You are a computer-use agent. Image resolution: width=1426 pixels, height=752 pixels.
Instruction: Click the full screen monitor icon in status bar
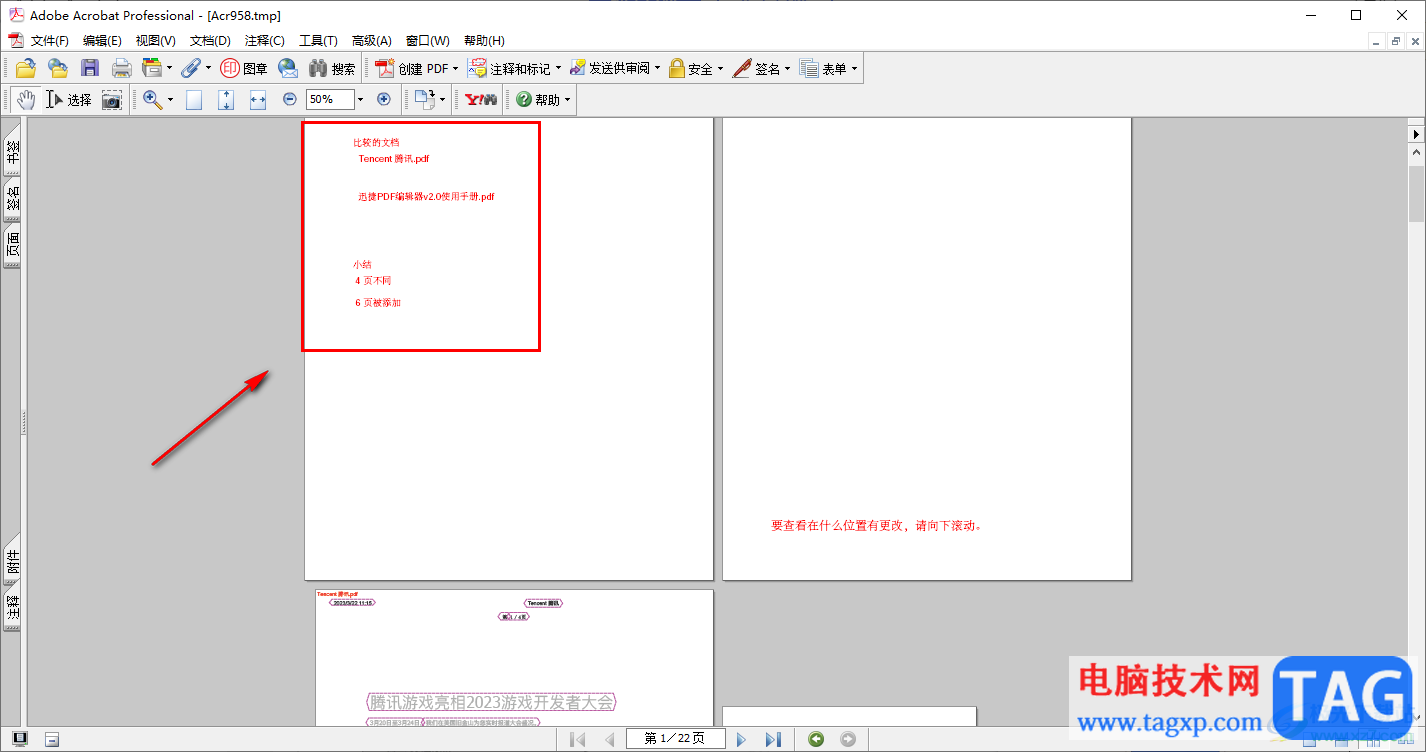20,739
